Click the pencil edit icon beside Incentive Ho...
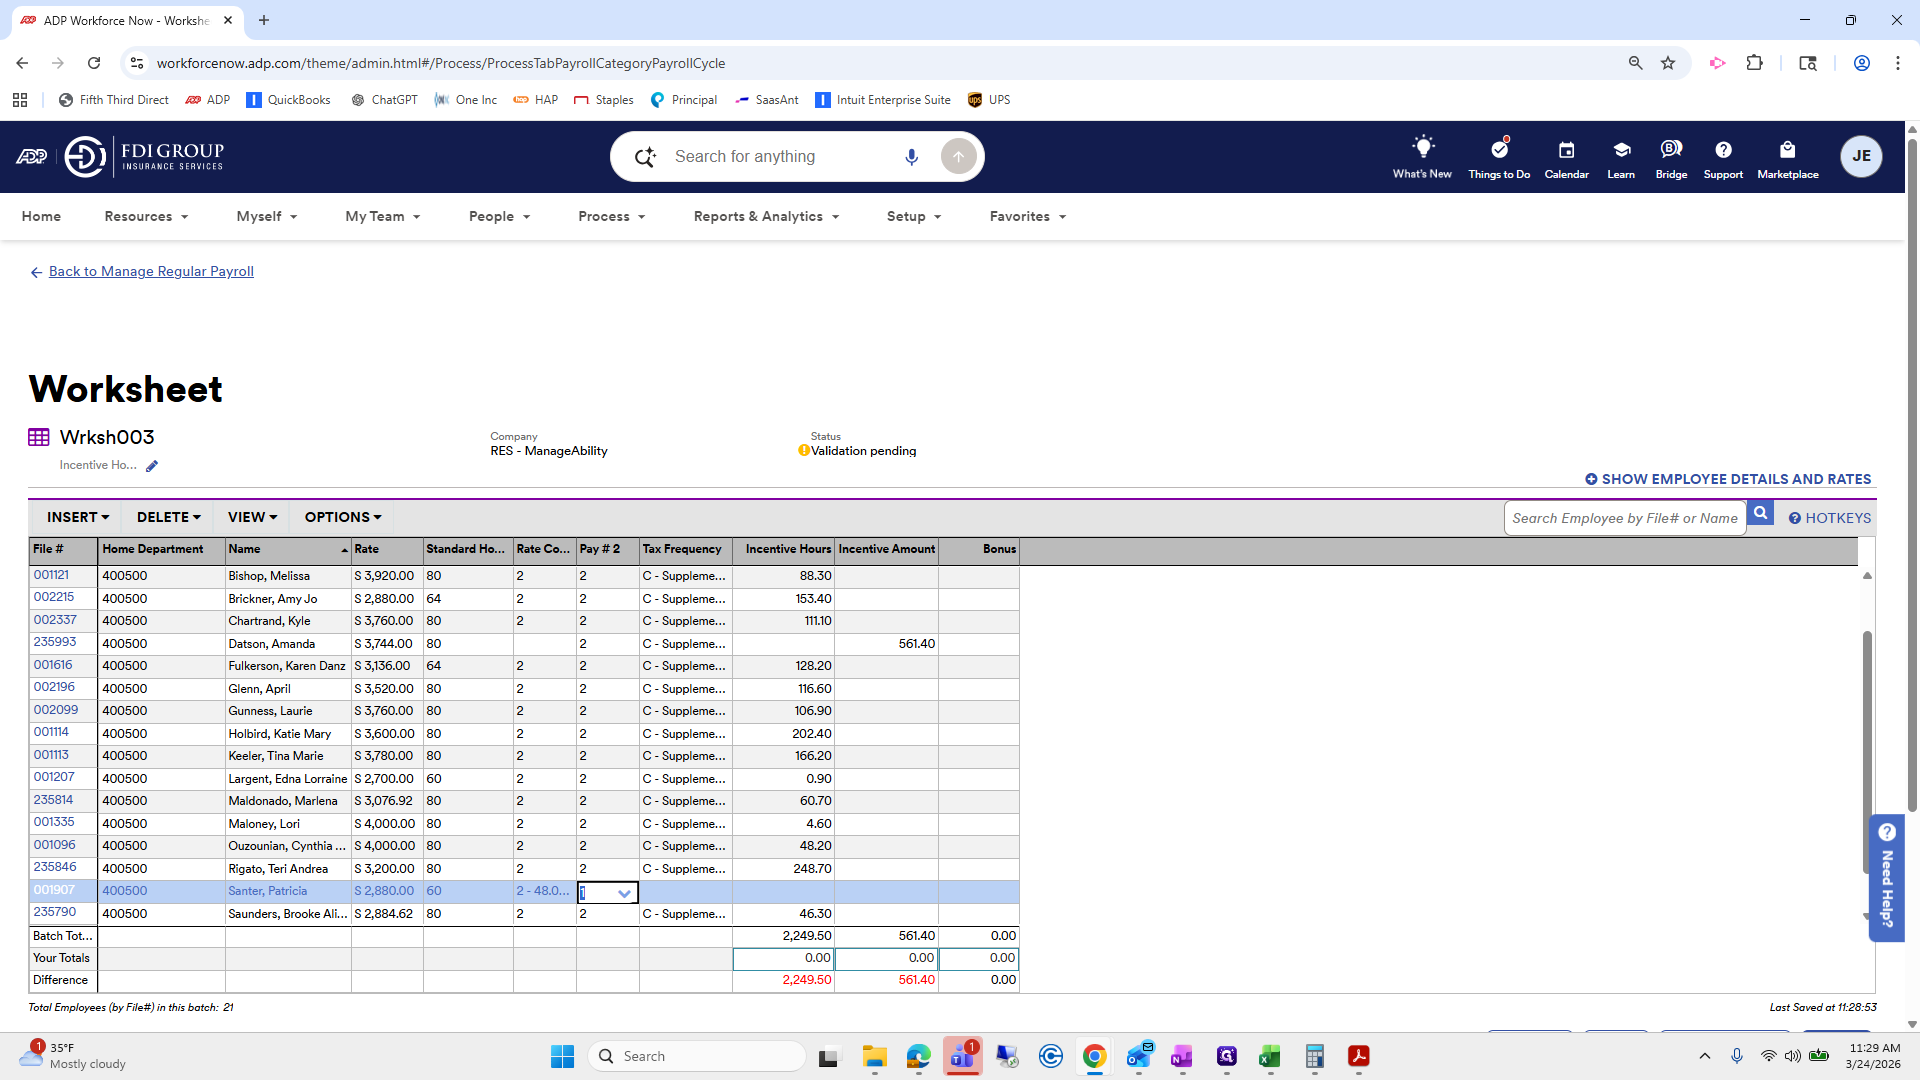 (152, 466)
